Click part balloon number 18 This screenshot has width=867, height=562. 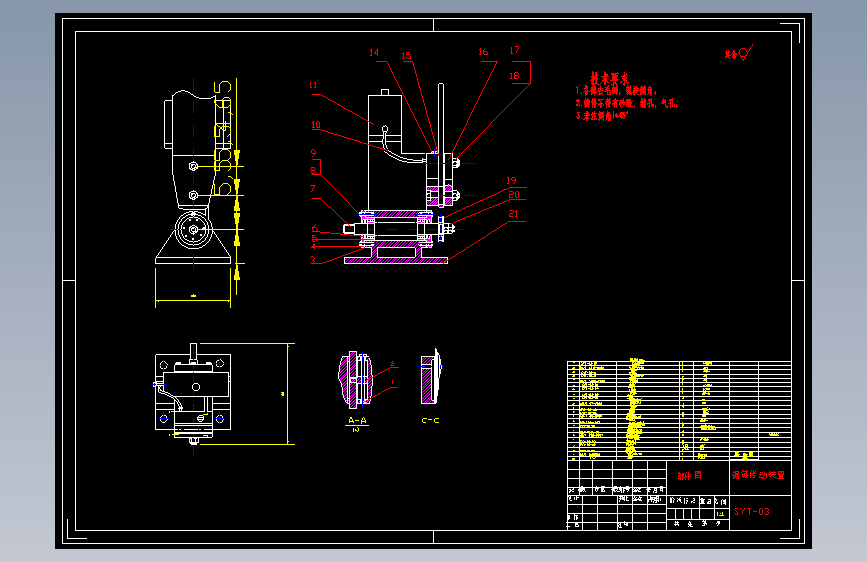514,76
